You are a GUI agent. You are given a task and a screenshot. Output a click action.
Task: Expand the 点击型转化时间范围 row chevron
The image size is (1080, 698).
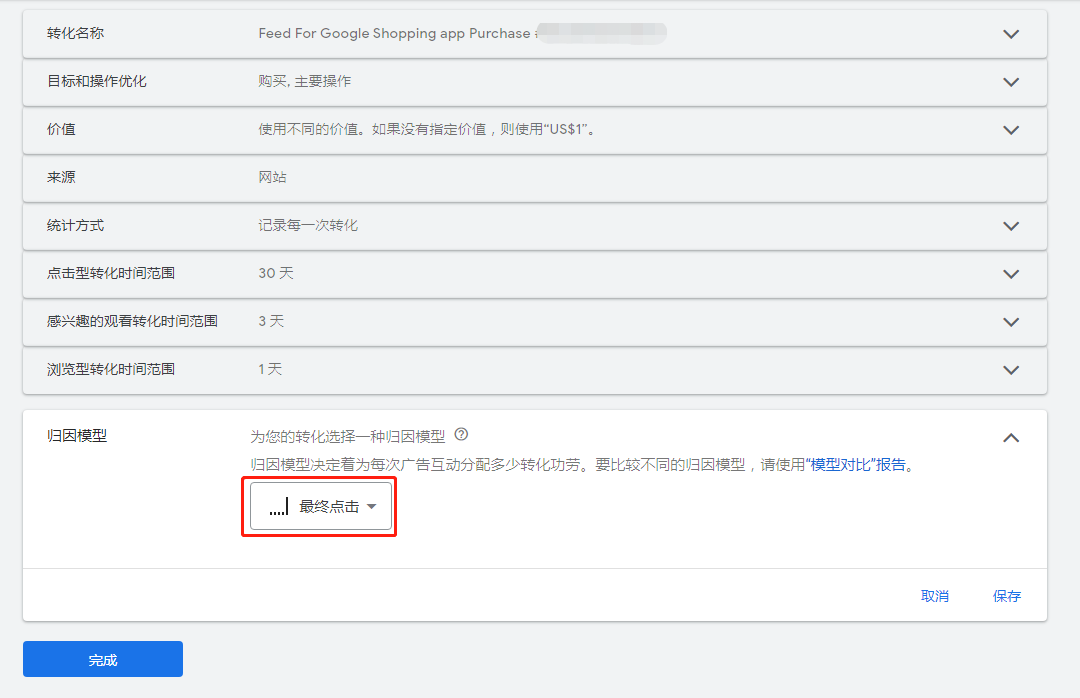coord(1010,274)
